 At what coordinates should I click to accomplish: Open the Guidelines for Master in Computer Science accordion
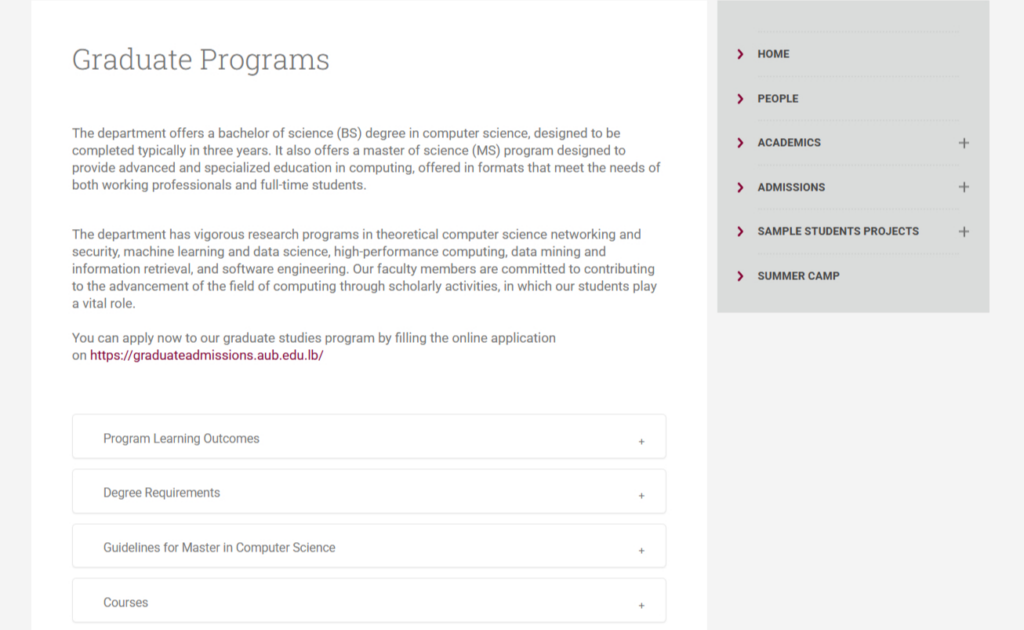coord(219,548)
